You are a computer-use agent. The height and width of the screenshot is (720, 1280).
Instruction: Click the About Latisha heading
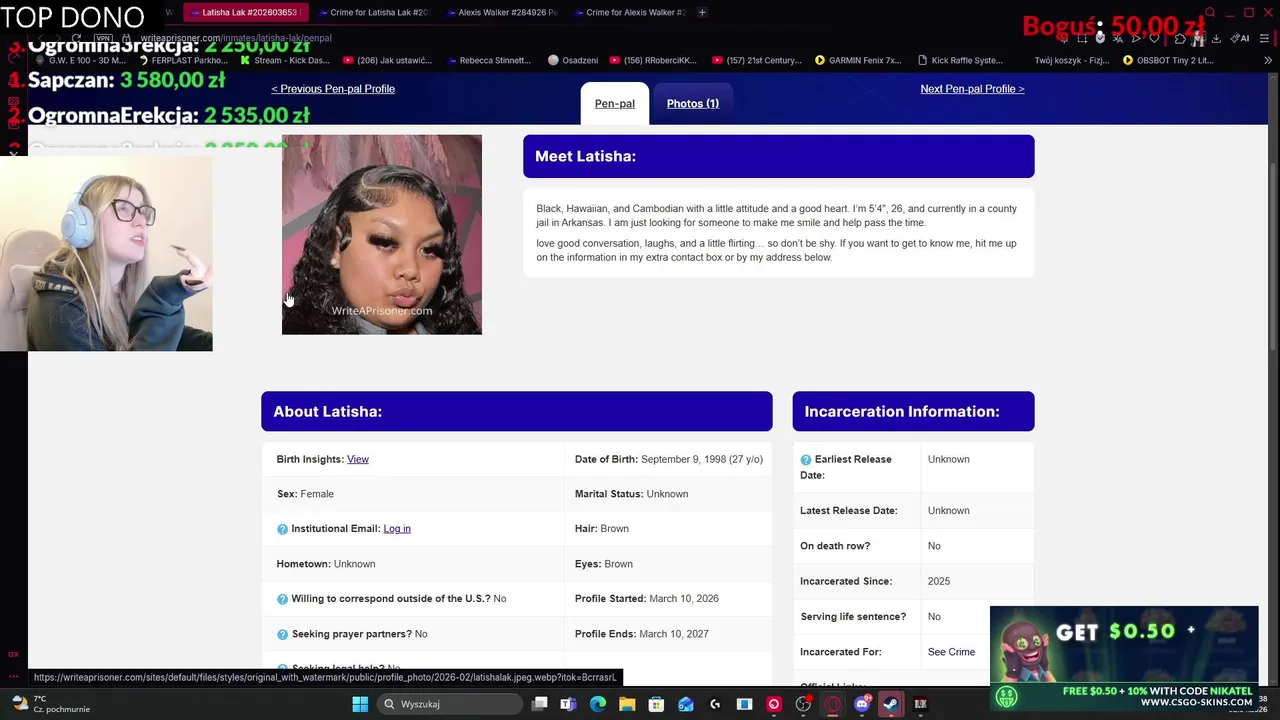tap(328, 412)
